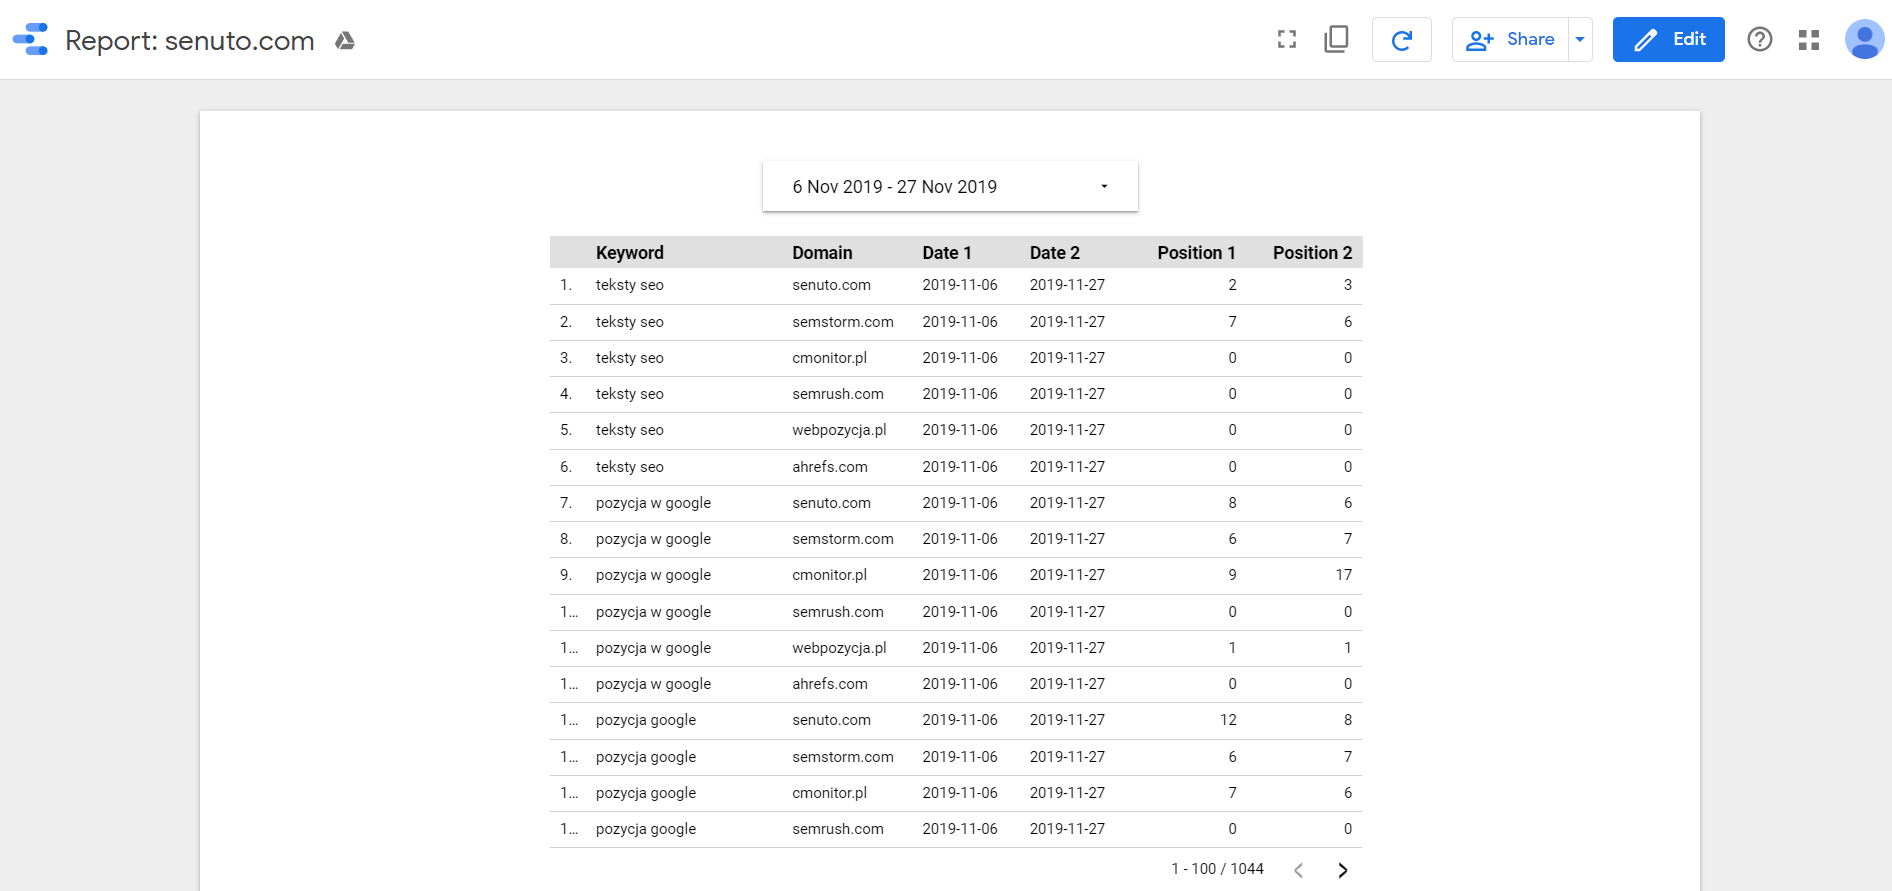The image size is (1892, 891).
Task: Share the report
Action: (1510, 40)
